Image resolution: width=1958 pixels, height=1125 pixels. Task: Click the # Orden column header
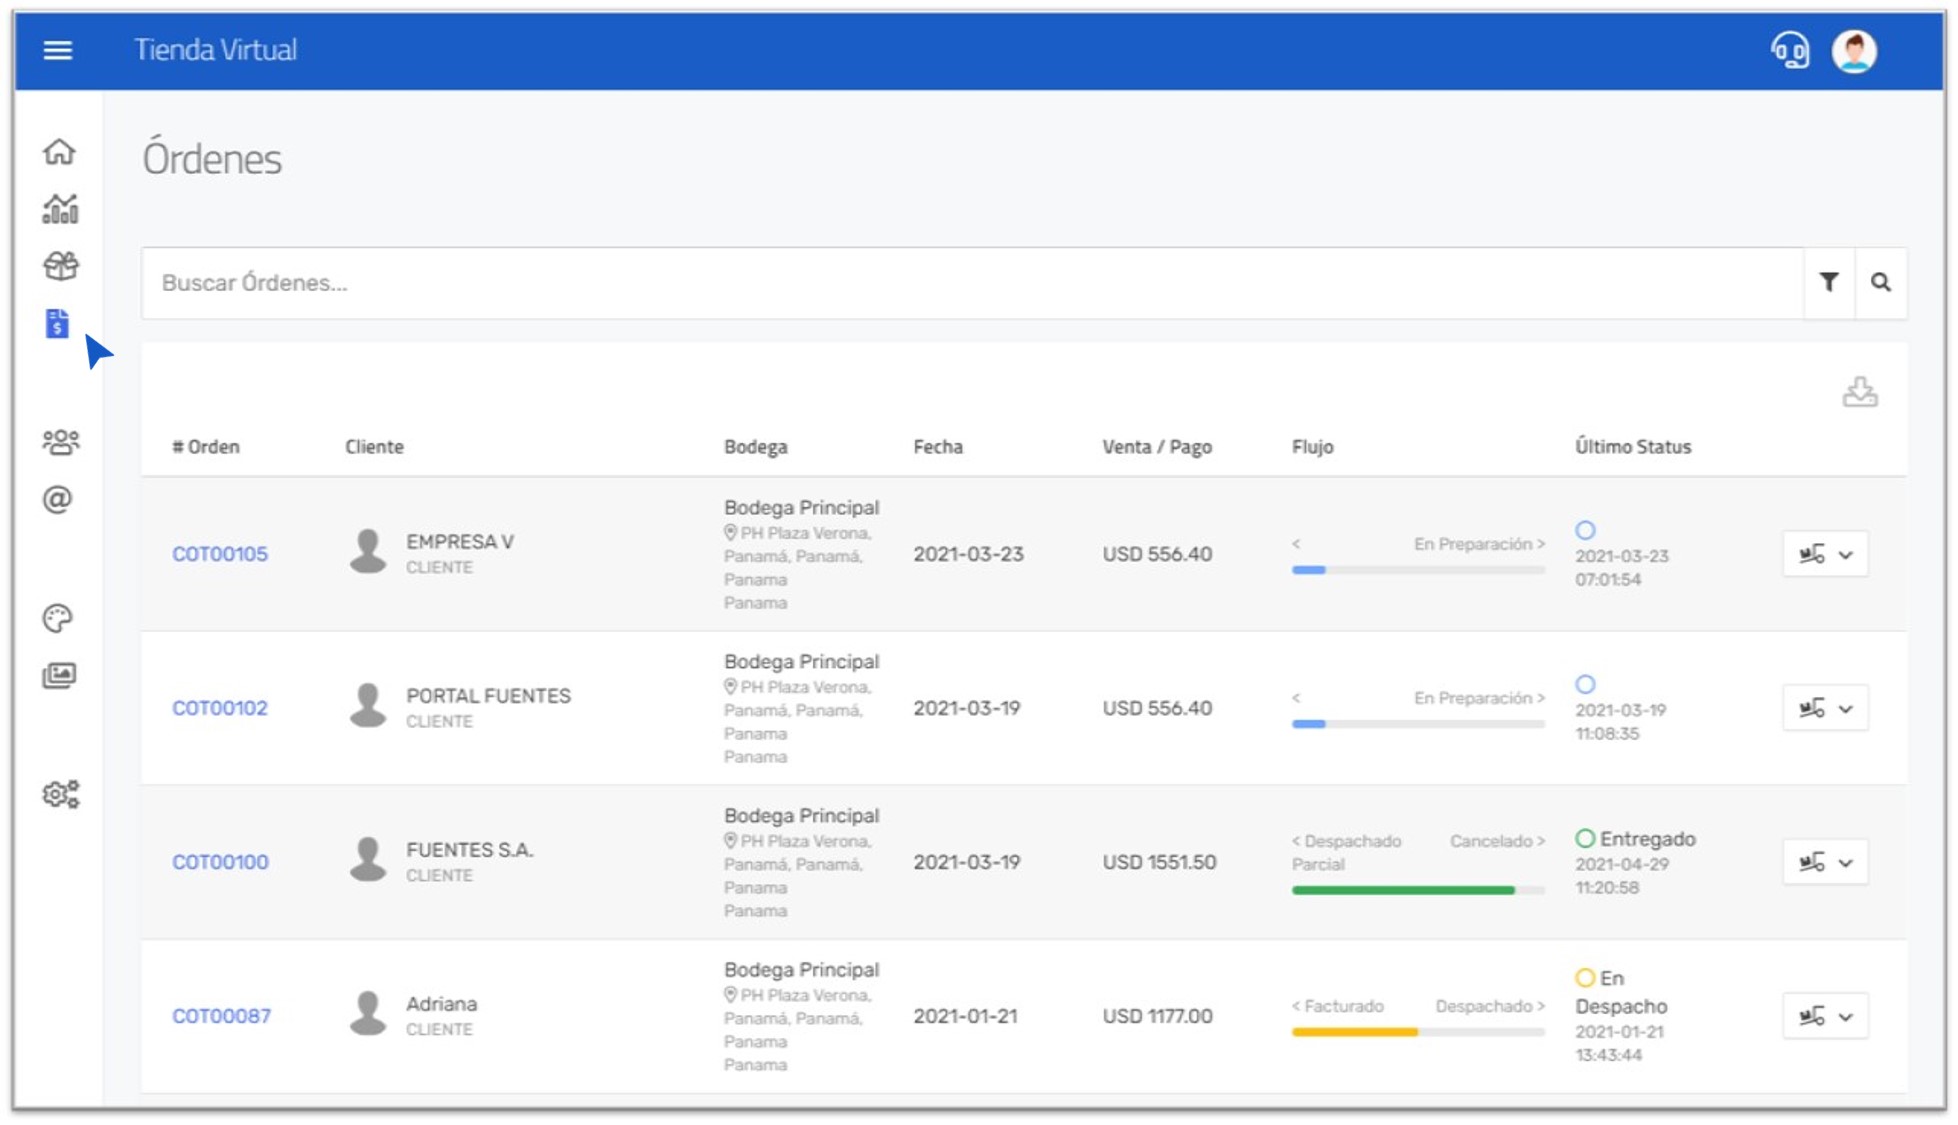coord(206,447)
